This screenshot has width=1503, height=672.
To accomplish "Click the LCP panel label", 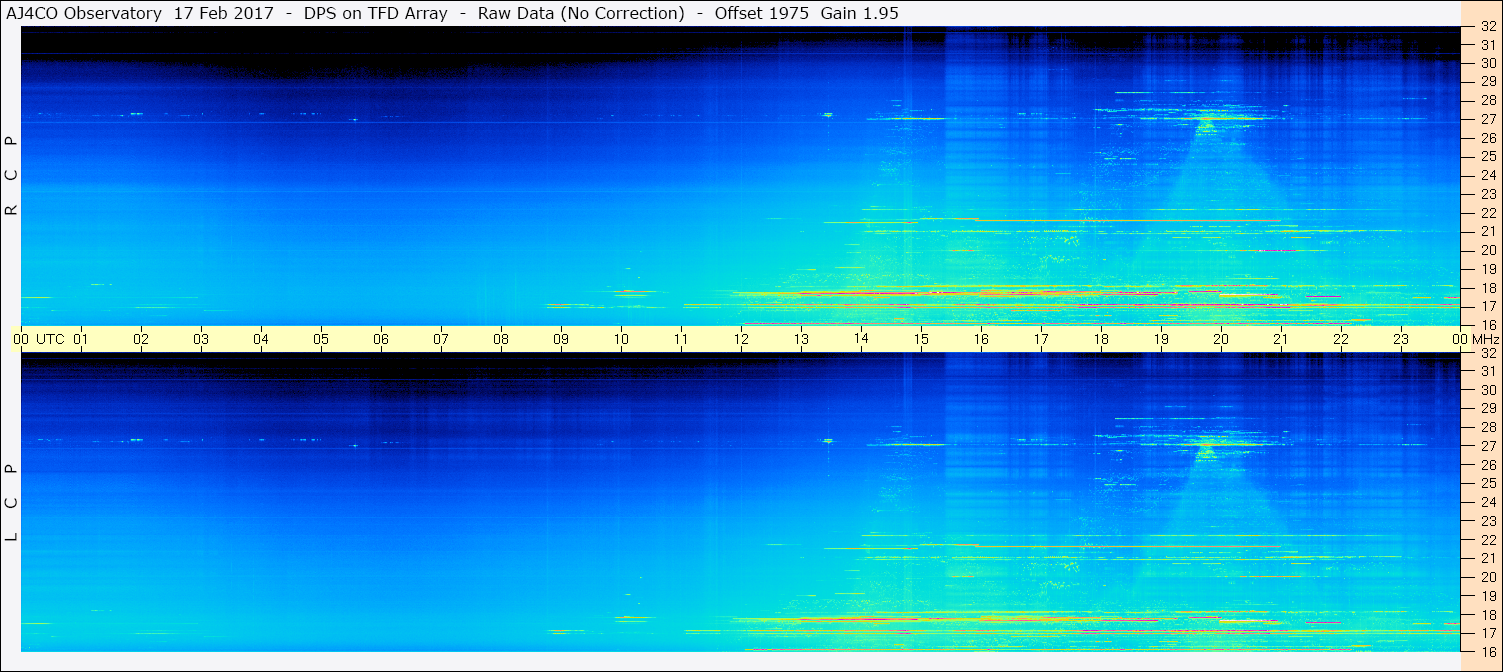I will (11, 503).
